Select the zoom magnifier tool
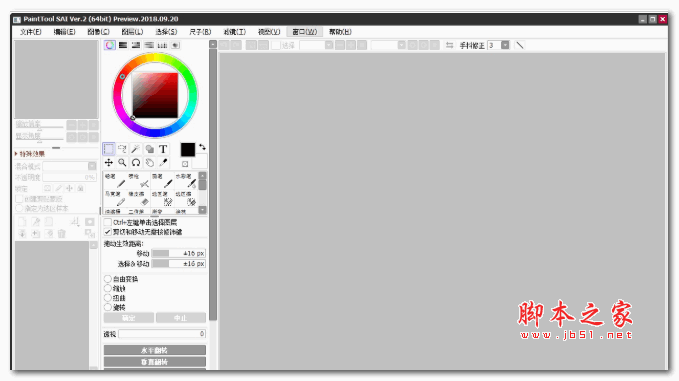Screen dimensions: 679x381 pos(122,163)
